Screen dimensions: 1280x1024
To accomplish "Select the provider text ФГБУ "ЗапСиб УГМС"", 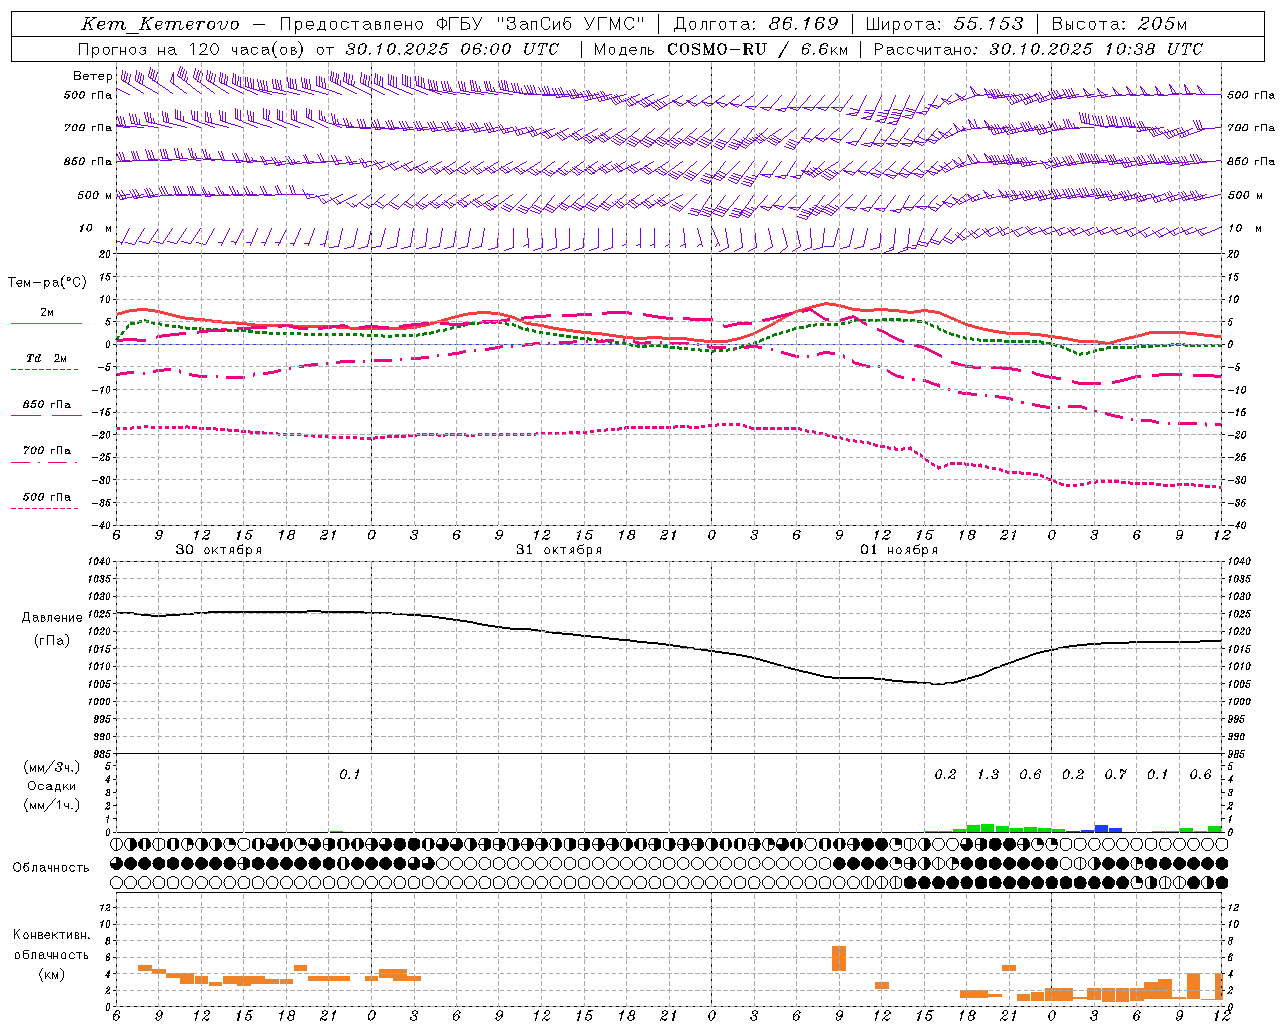I will [543, 24].
